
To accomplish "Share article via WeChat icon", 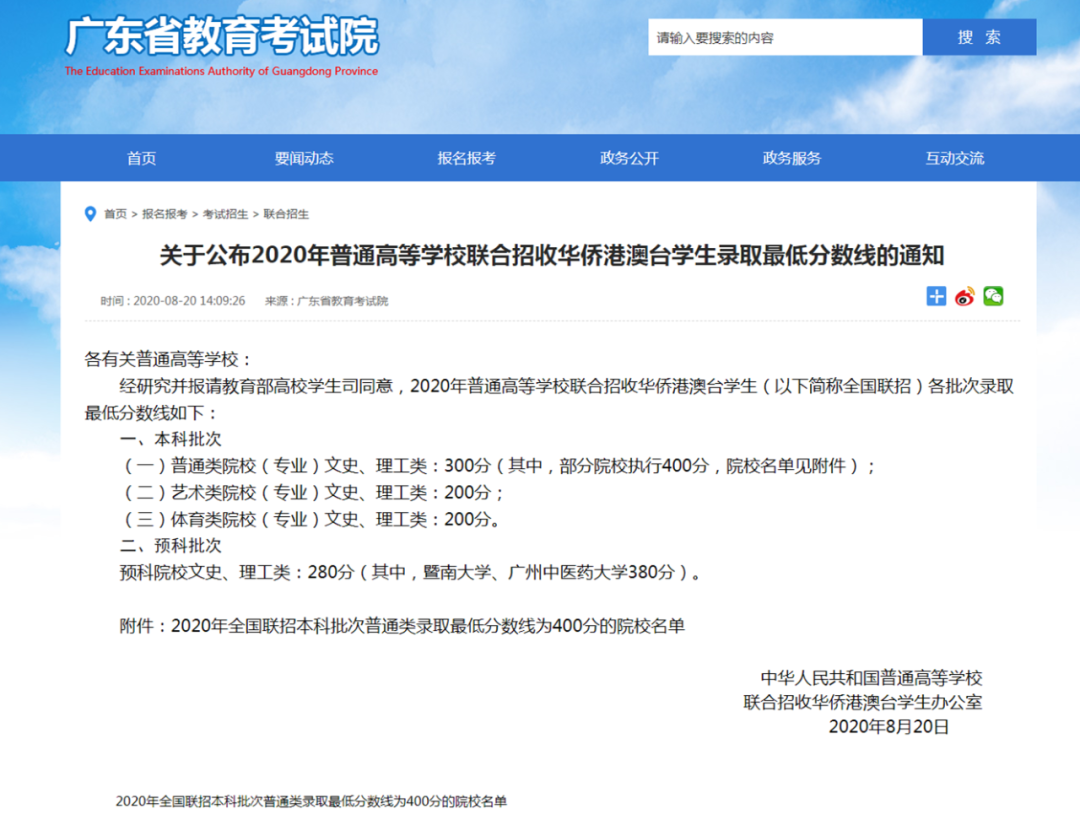I will click(x=993, y=296).
